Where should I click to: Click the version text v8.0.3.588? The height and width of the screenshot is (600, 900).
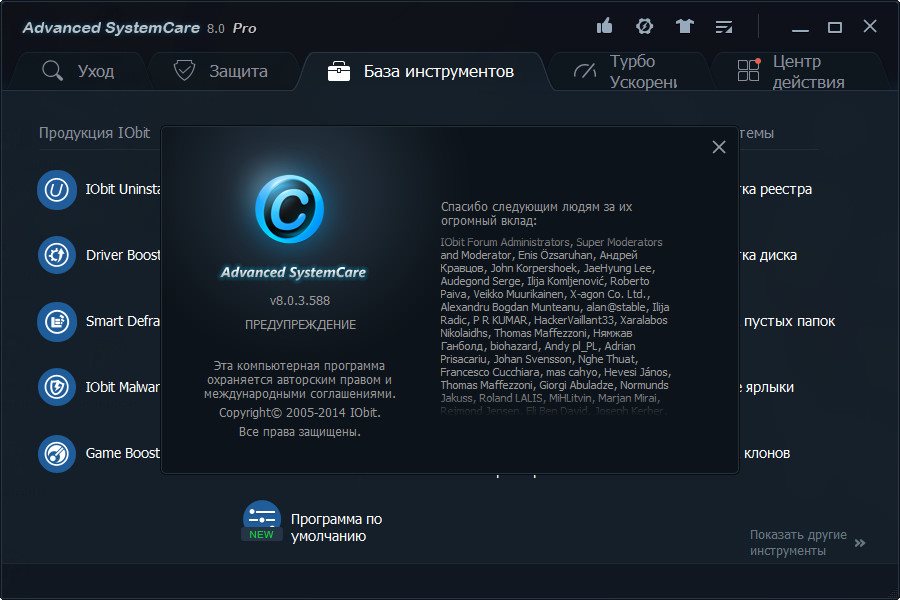[x=300, y=300]
